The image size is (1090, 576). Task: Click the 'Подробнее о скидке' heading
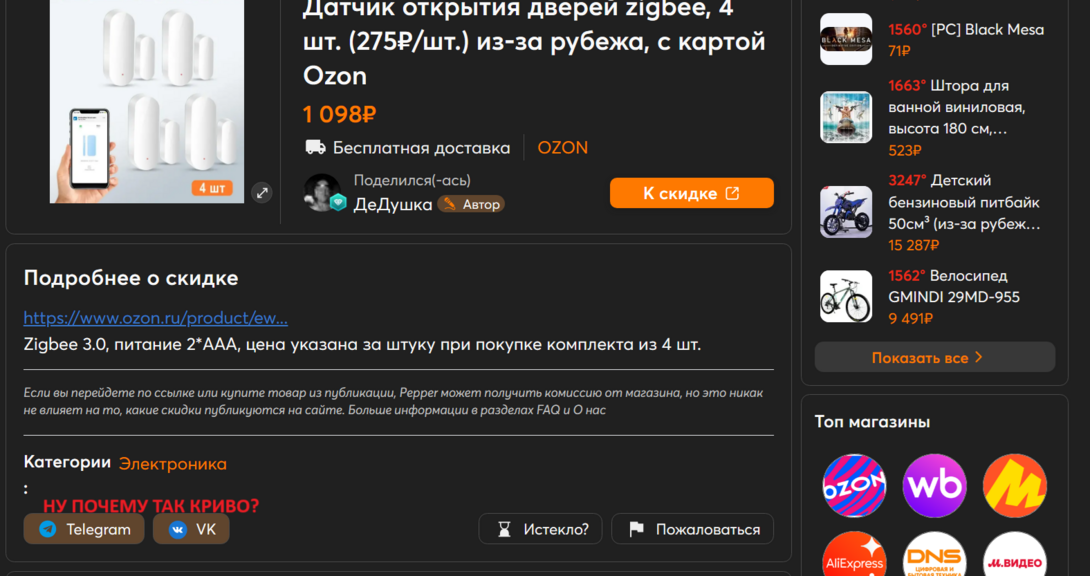tap(131, 278)
